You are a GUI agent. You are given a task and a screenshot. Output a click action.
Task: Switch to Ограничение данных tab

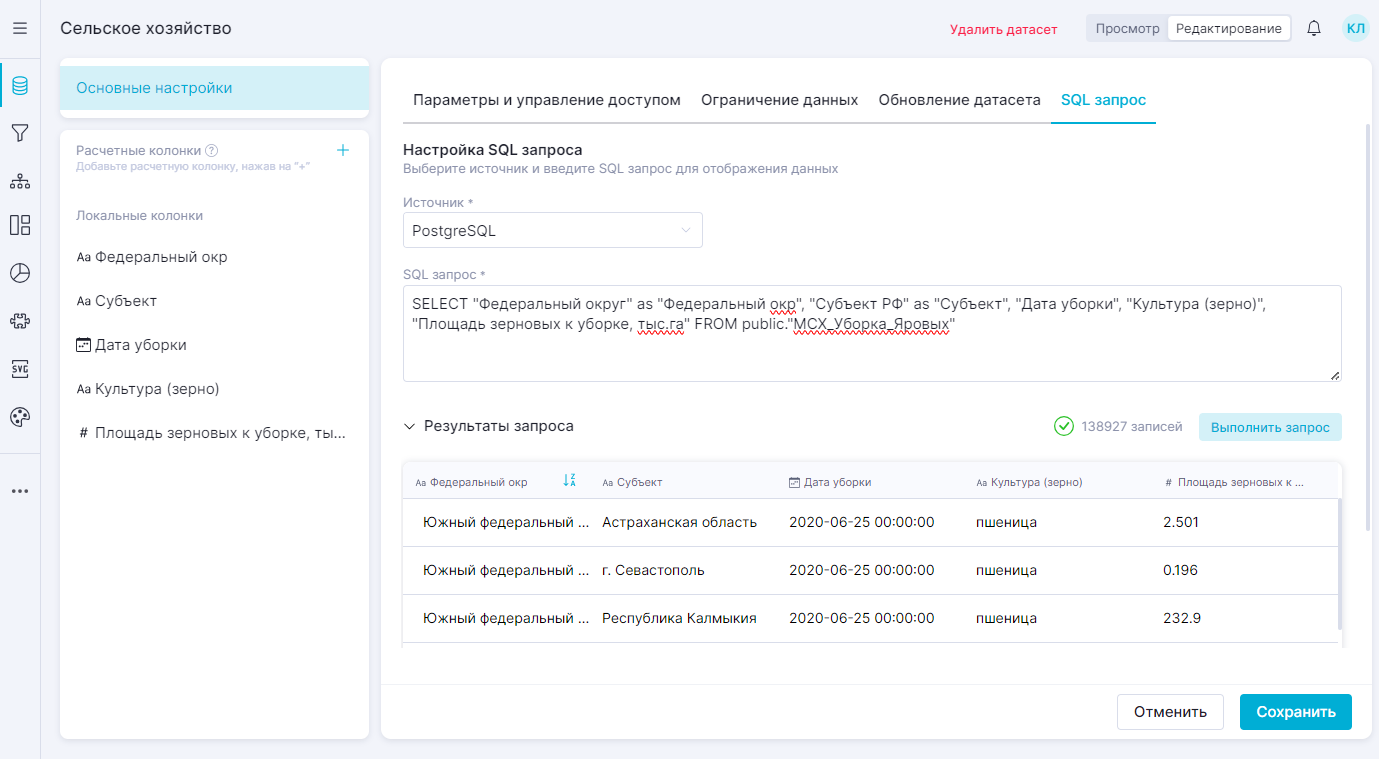(779, 100)
